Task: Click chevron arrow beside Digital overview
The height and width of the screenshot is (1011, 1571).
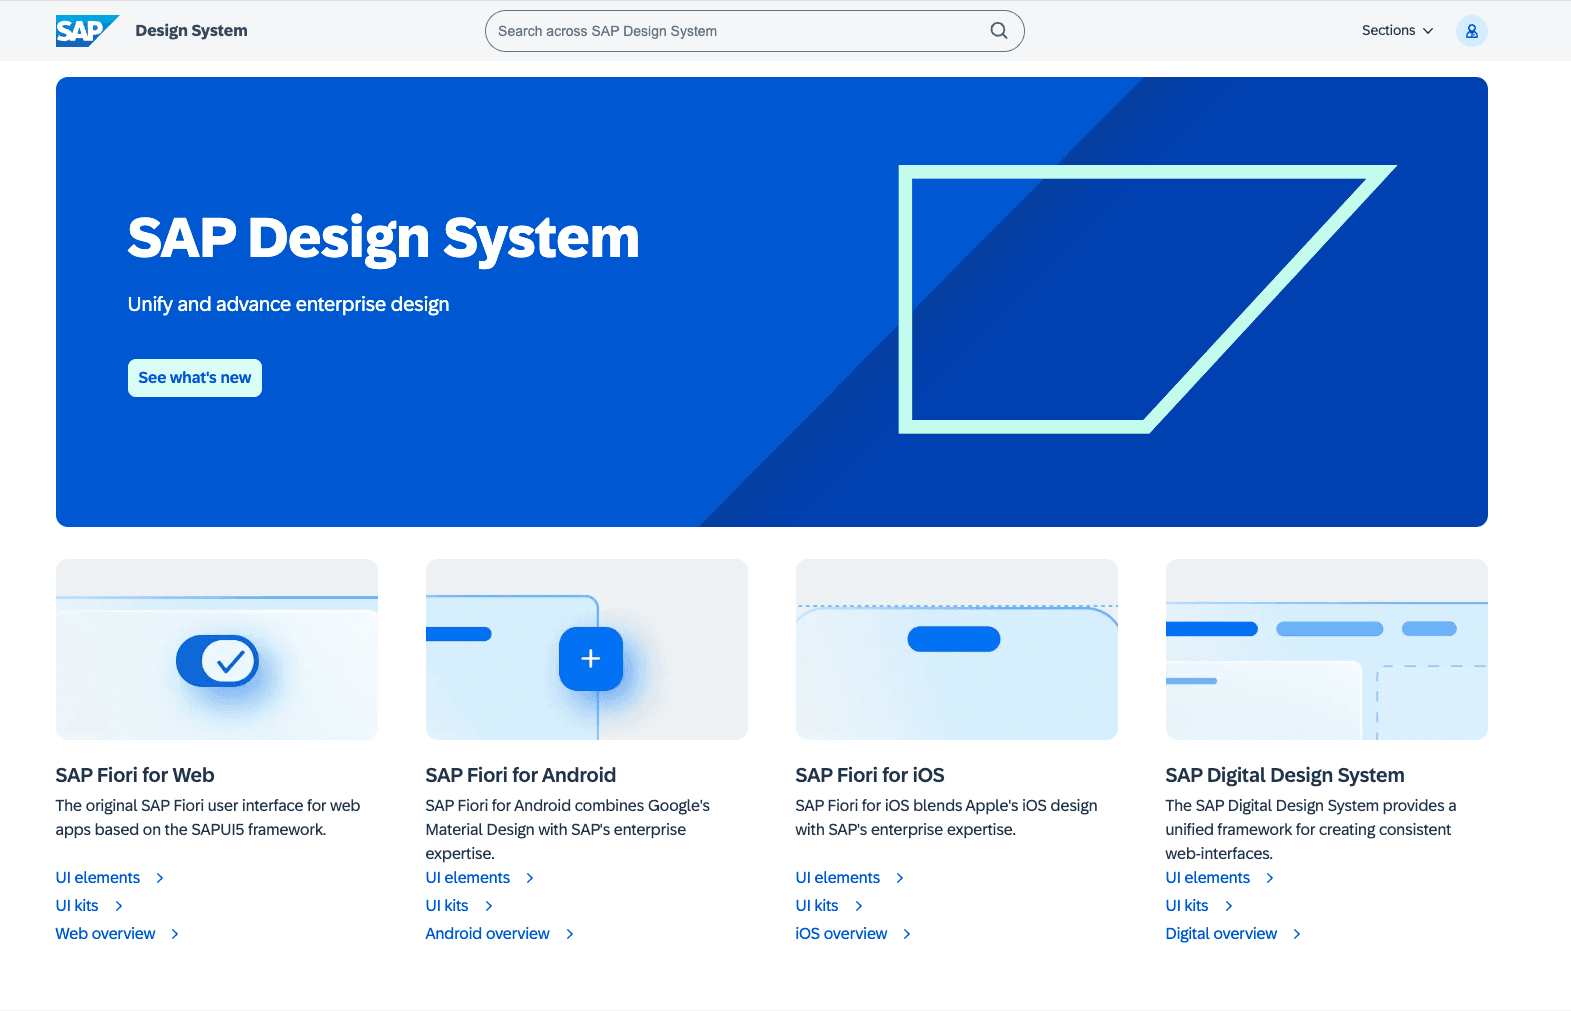Action: [1297, 934]
